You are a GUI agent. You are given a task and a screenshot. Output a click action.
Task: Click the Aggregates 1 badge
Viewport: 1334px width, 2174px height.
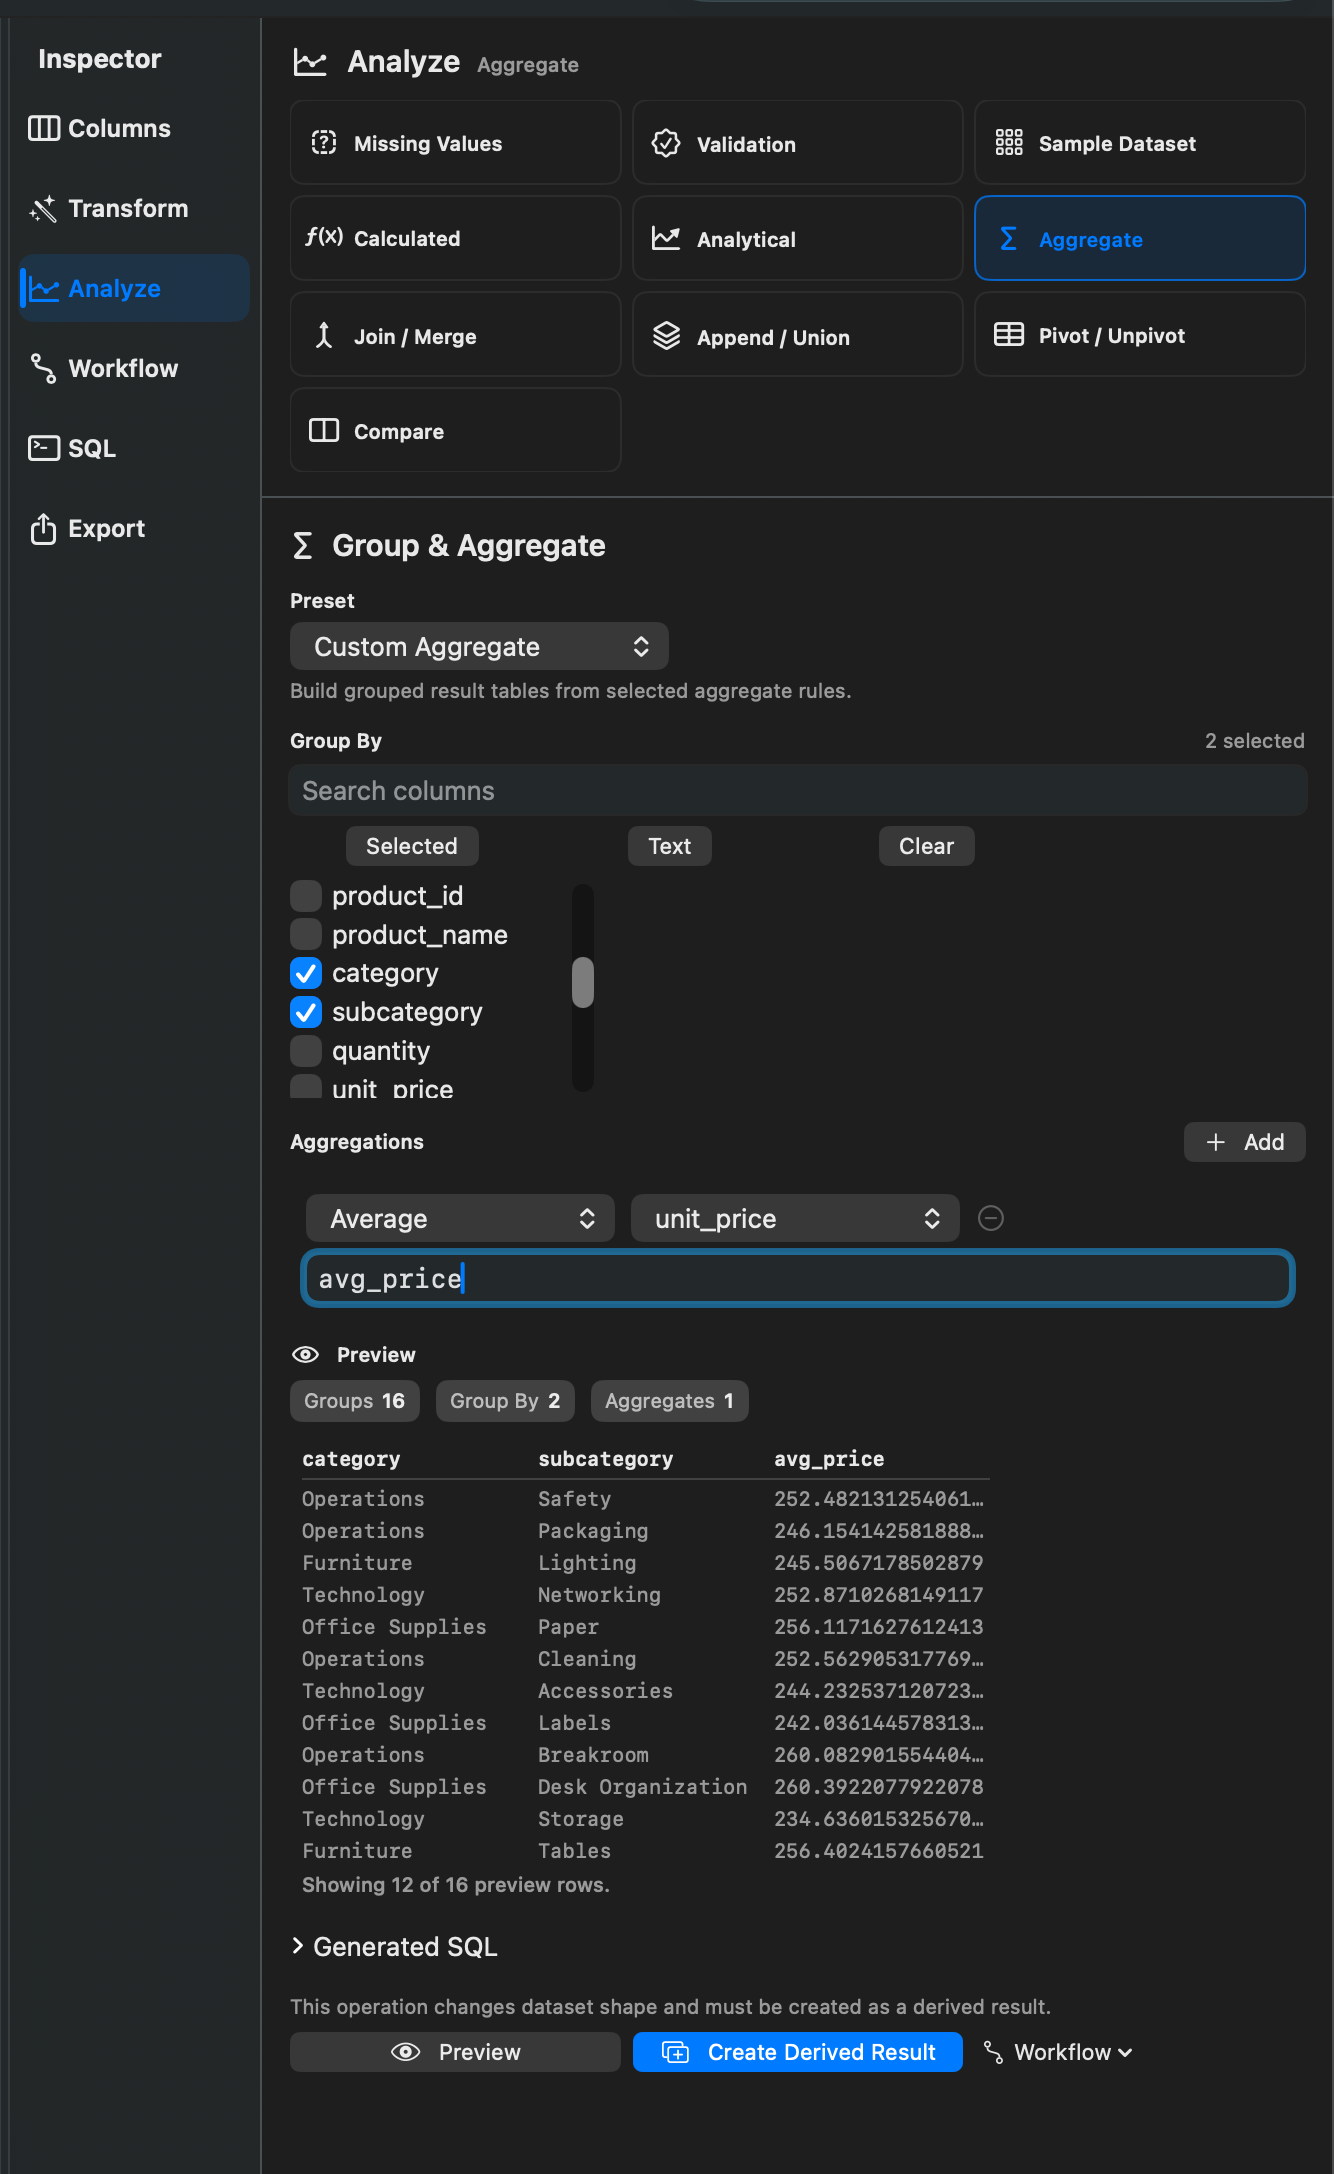670,1401
